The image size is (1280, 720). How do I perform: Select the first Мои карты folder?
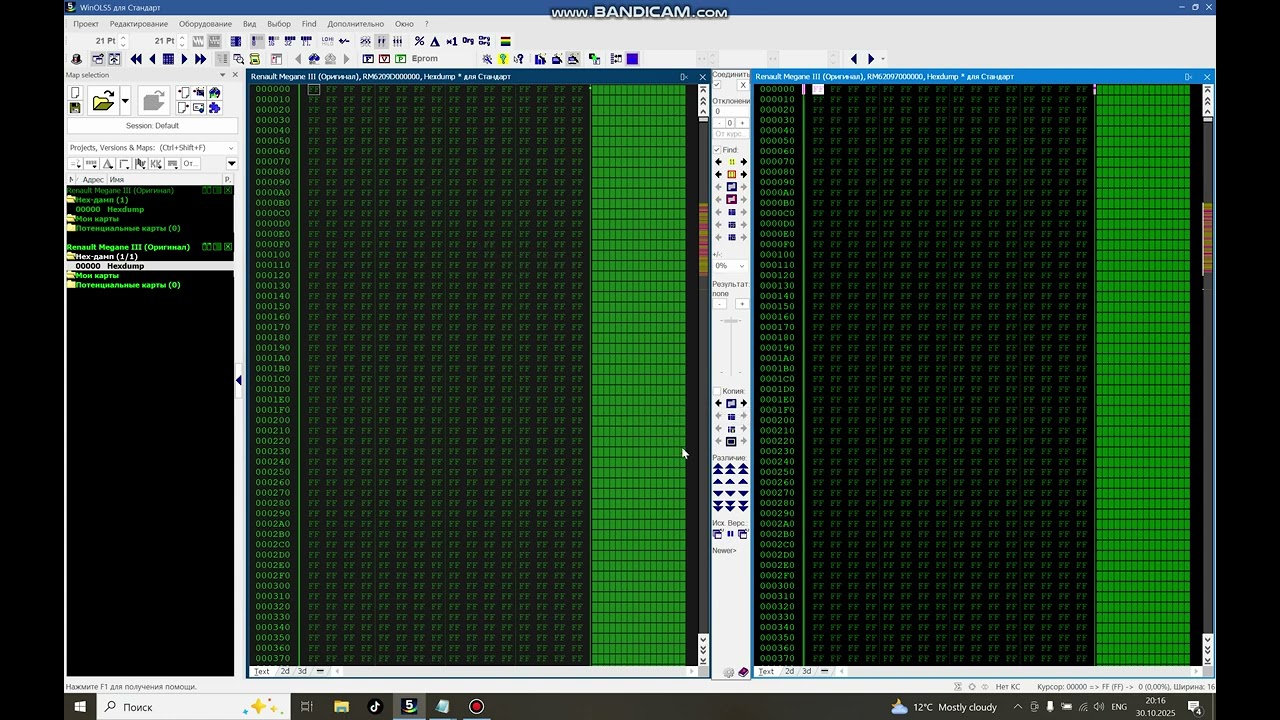coord(97,219)
